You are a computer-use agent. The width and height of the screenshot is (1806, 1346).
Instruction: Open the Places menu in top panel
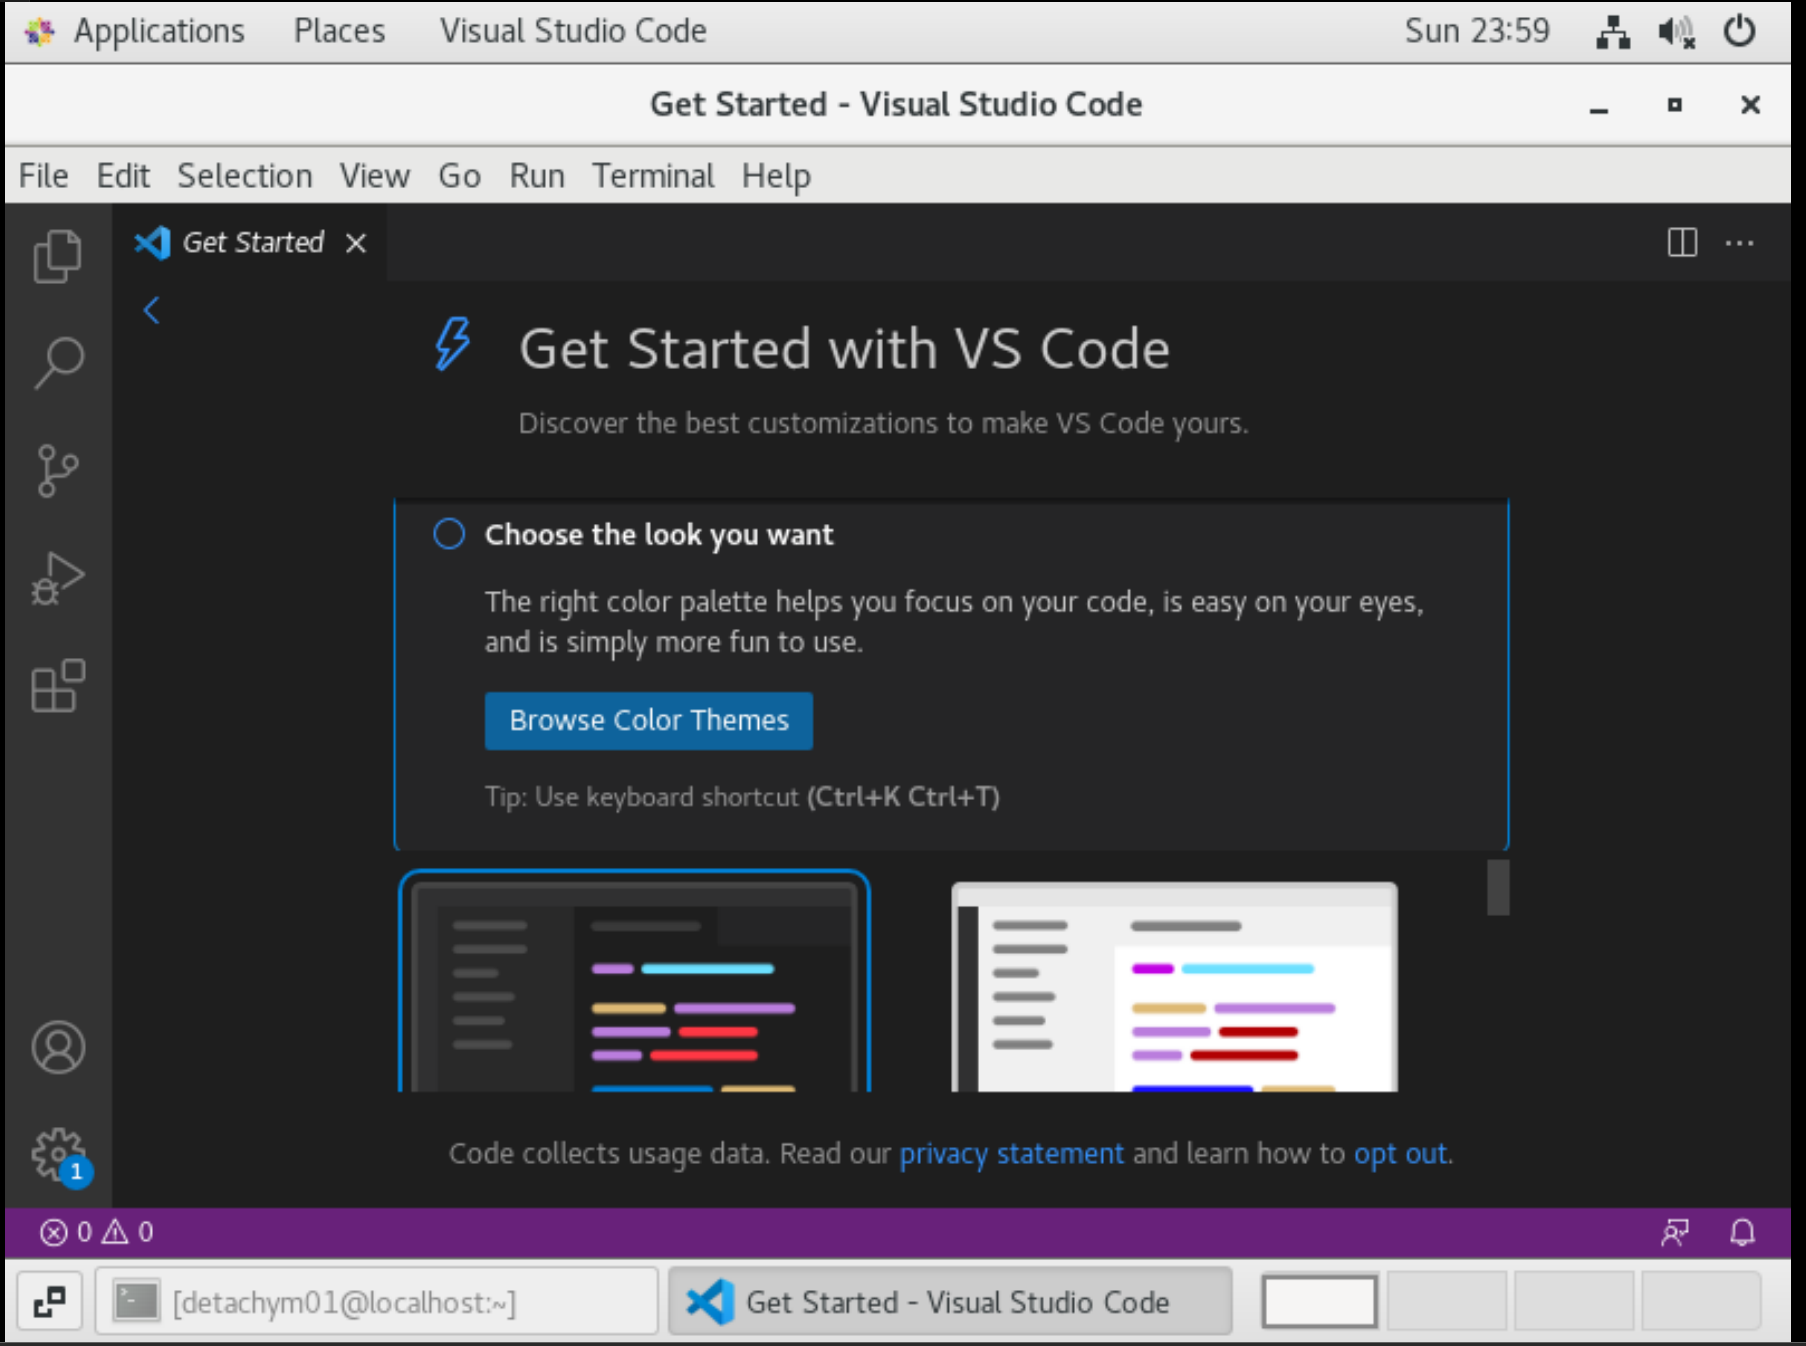[339, 32]
